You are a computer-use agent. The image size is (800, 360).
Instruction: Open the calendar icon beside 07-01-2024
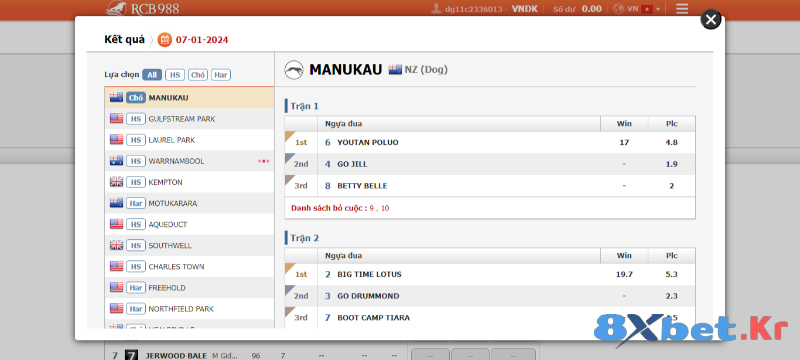(164, 40)
